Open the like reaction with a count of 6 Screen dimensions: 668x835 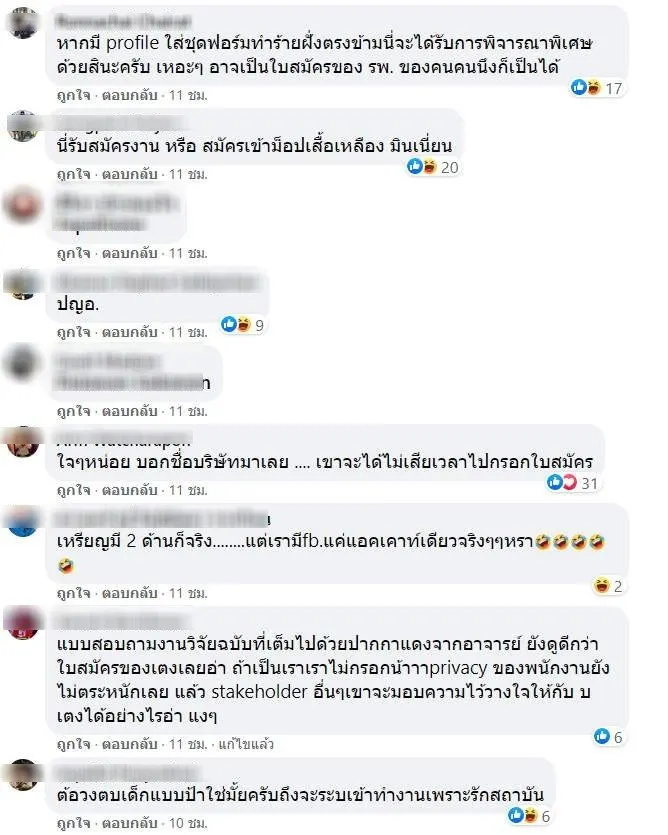[608, 737]
